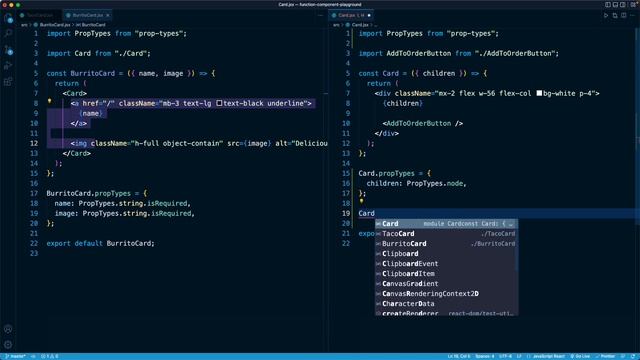640x360 pixels.
Task: Click UTF-8 encoding in status bar
Action: coord(505,356)
